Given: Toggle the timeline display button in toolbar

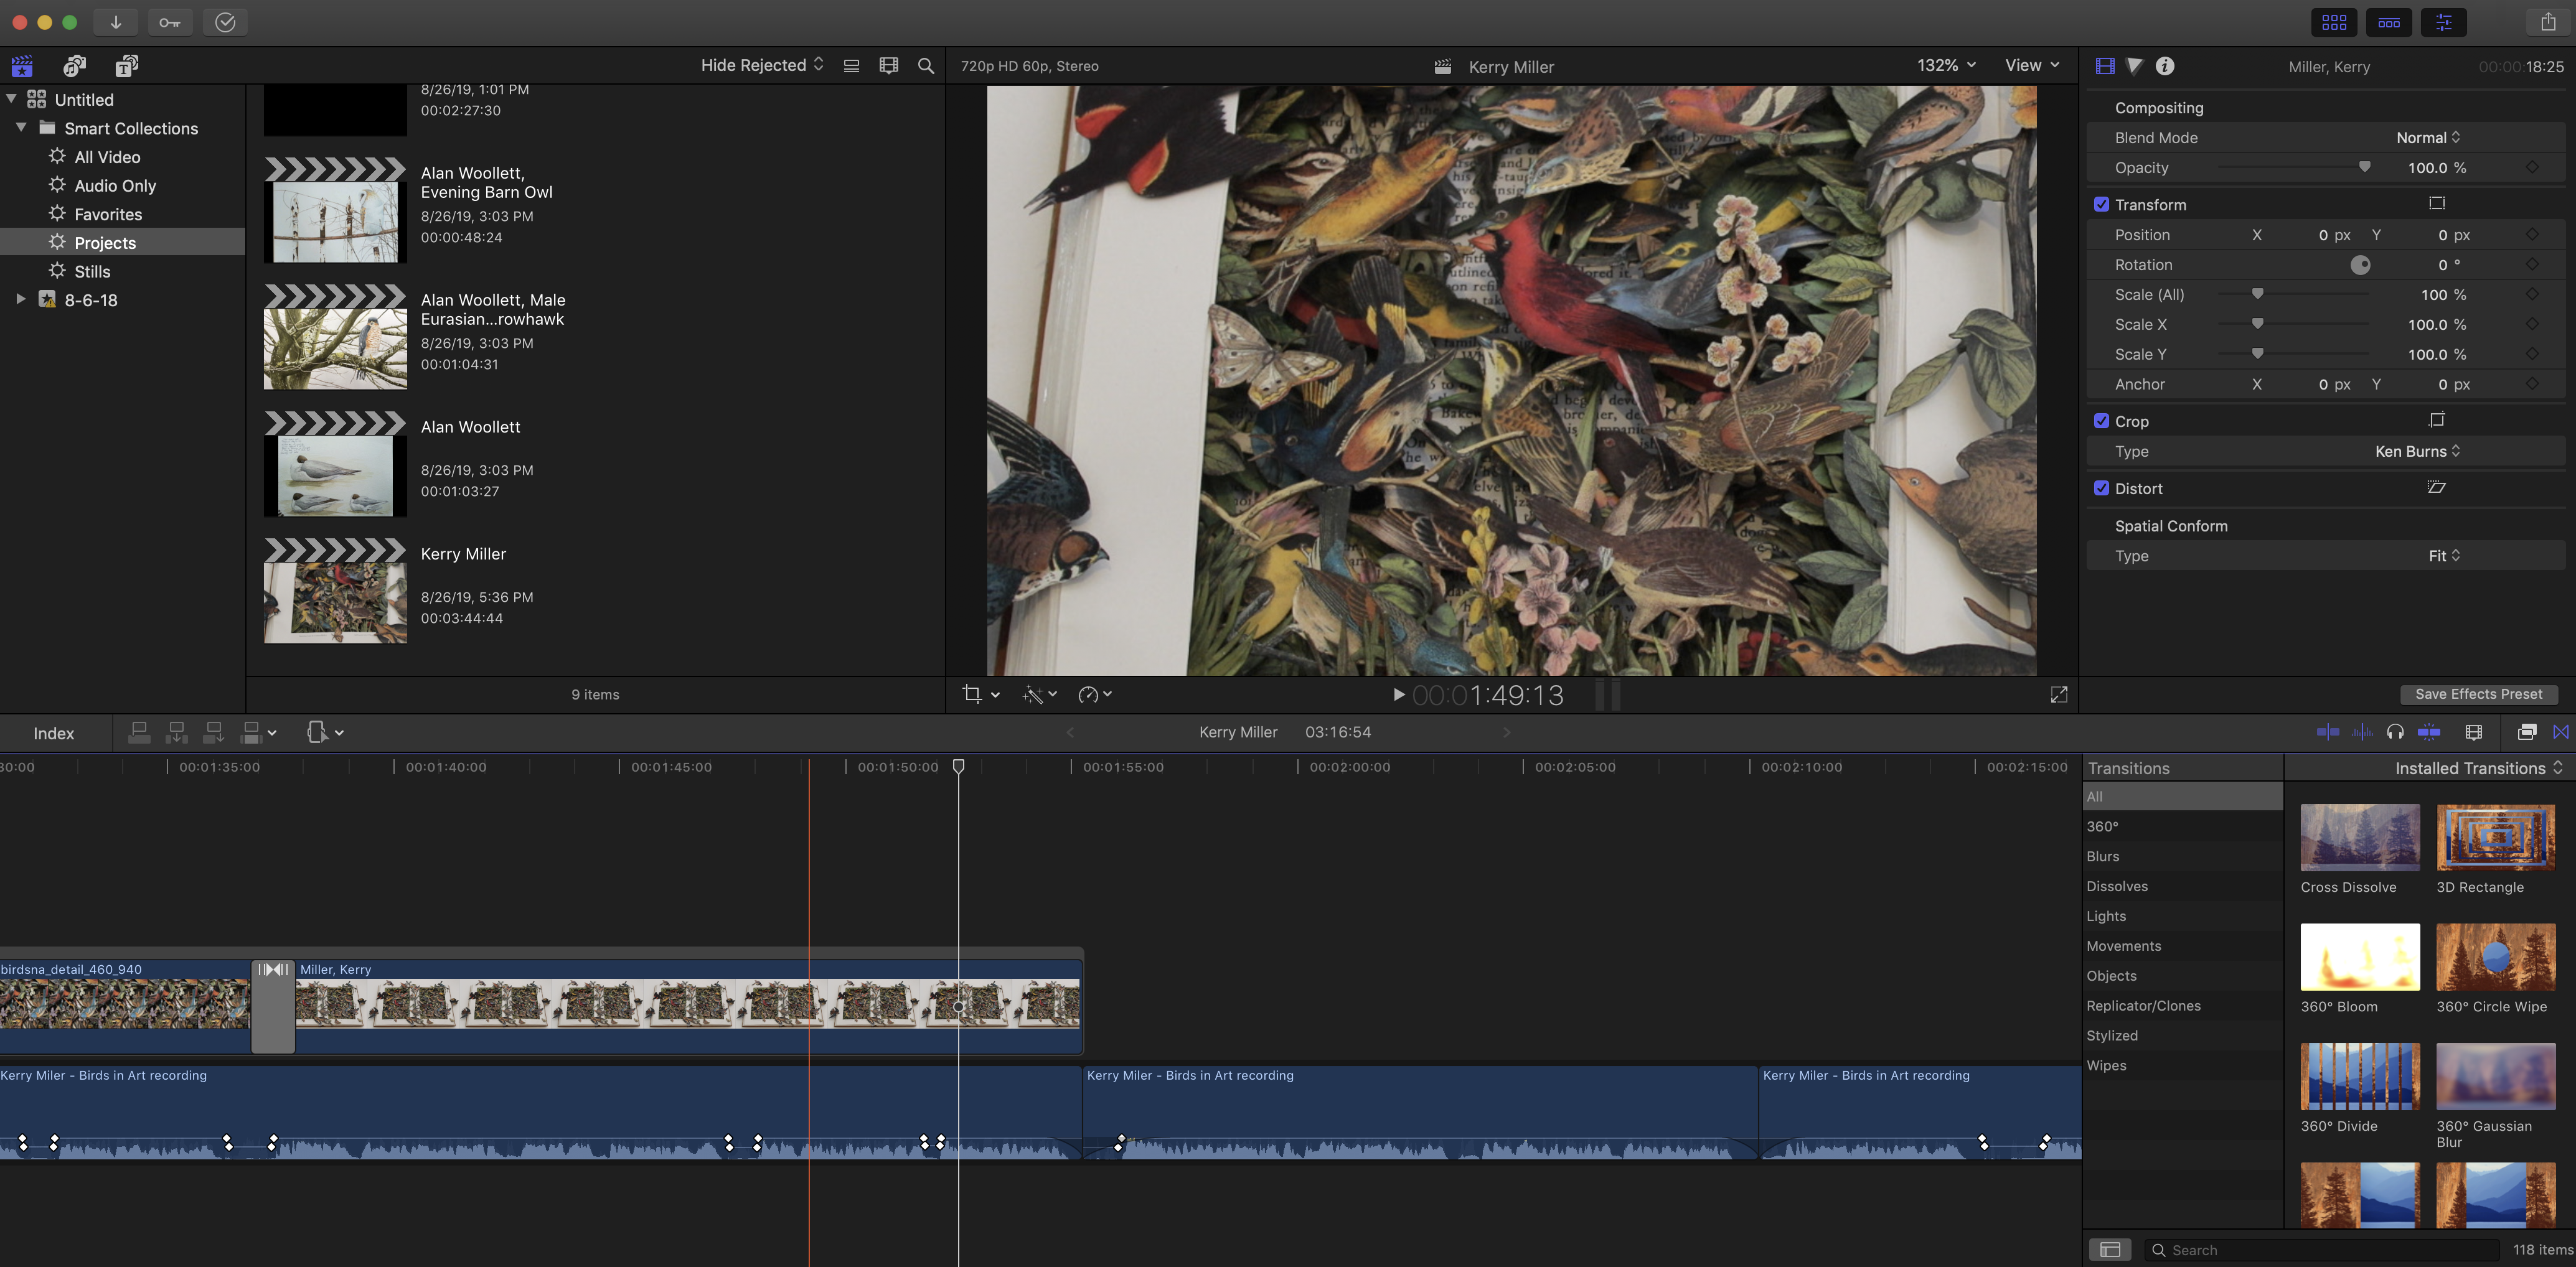Looking at the screenshot, I should [x=2389, y=22].
